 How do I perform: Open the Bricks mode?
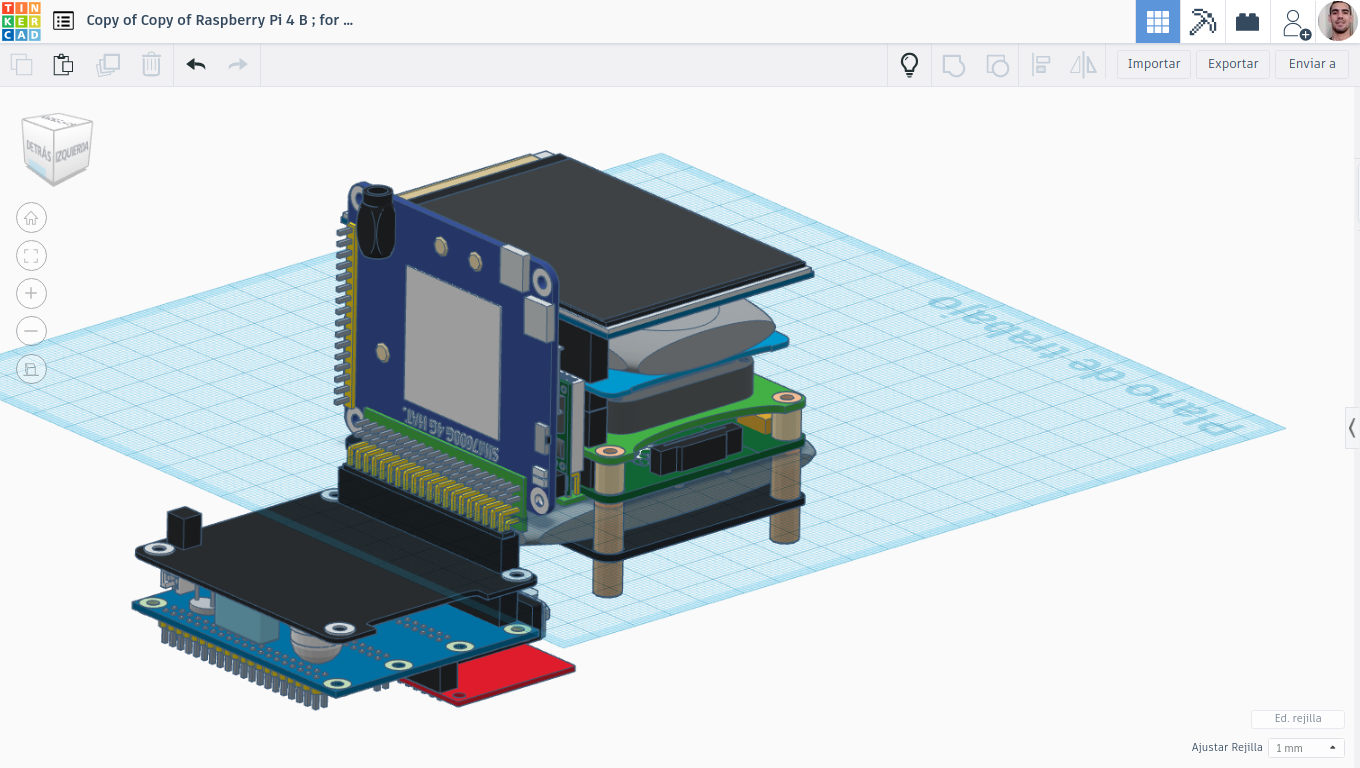[x=1247, y=21]
